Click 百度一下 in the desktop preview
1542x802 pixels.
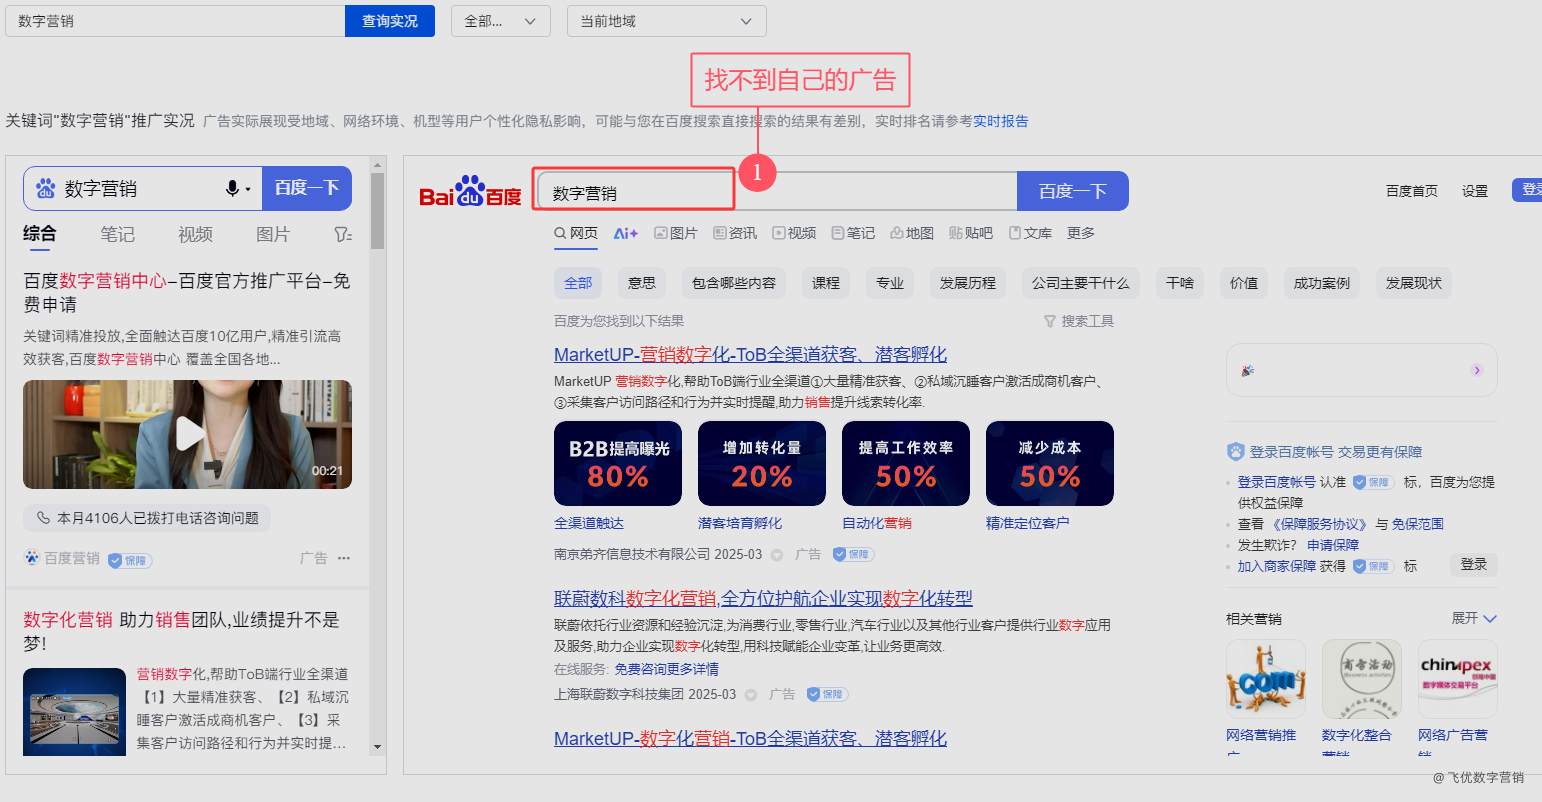[1072, 191]
